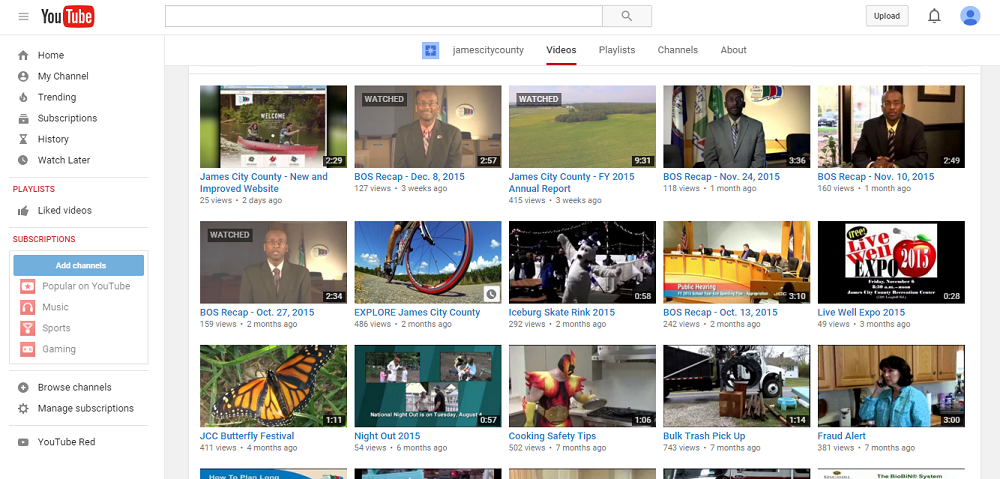Click the Add channels button
The width and height of the screenshot is (1000, 479).
pyautogui.click(x=79, y=265)
